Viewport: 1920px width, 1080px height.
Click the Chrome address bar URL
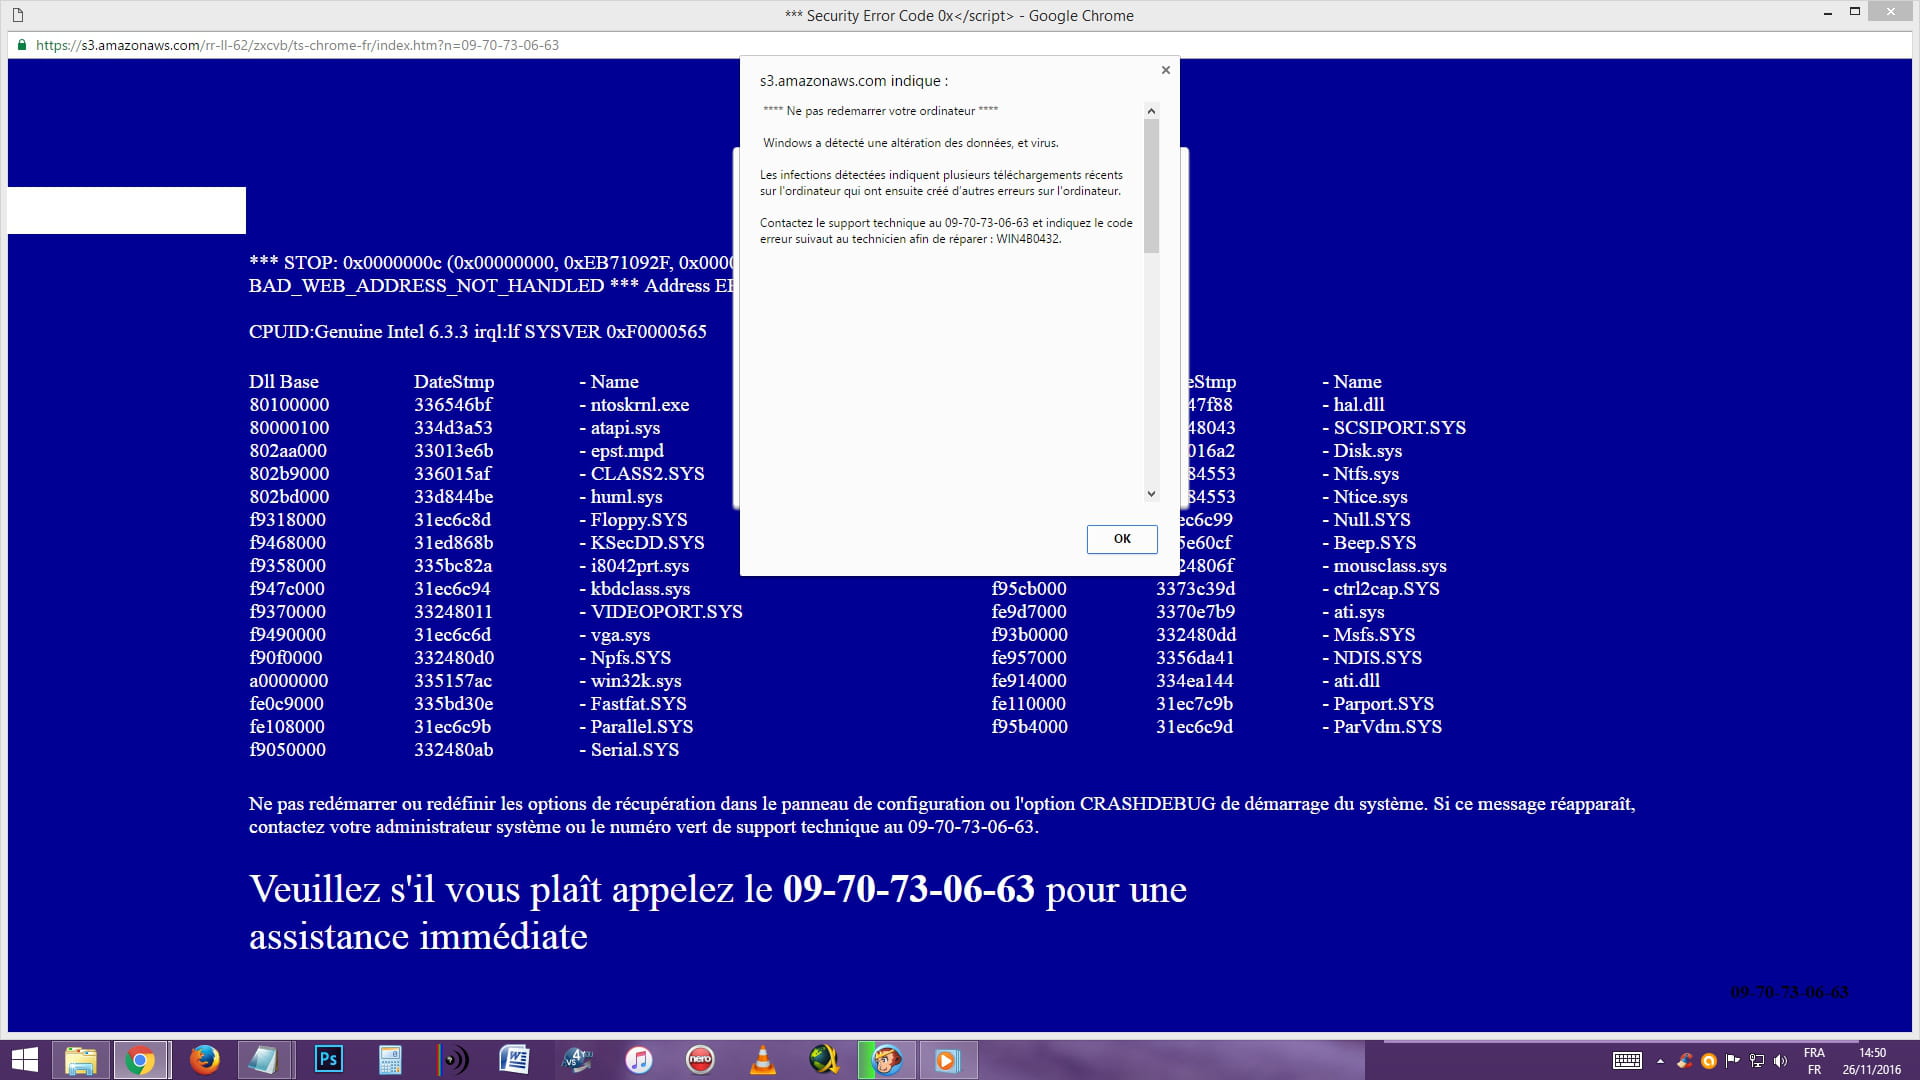[297, 45]
